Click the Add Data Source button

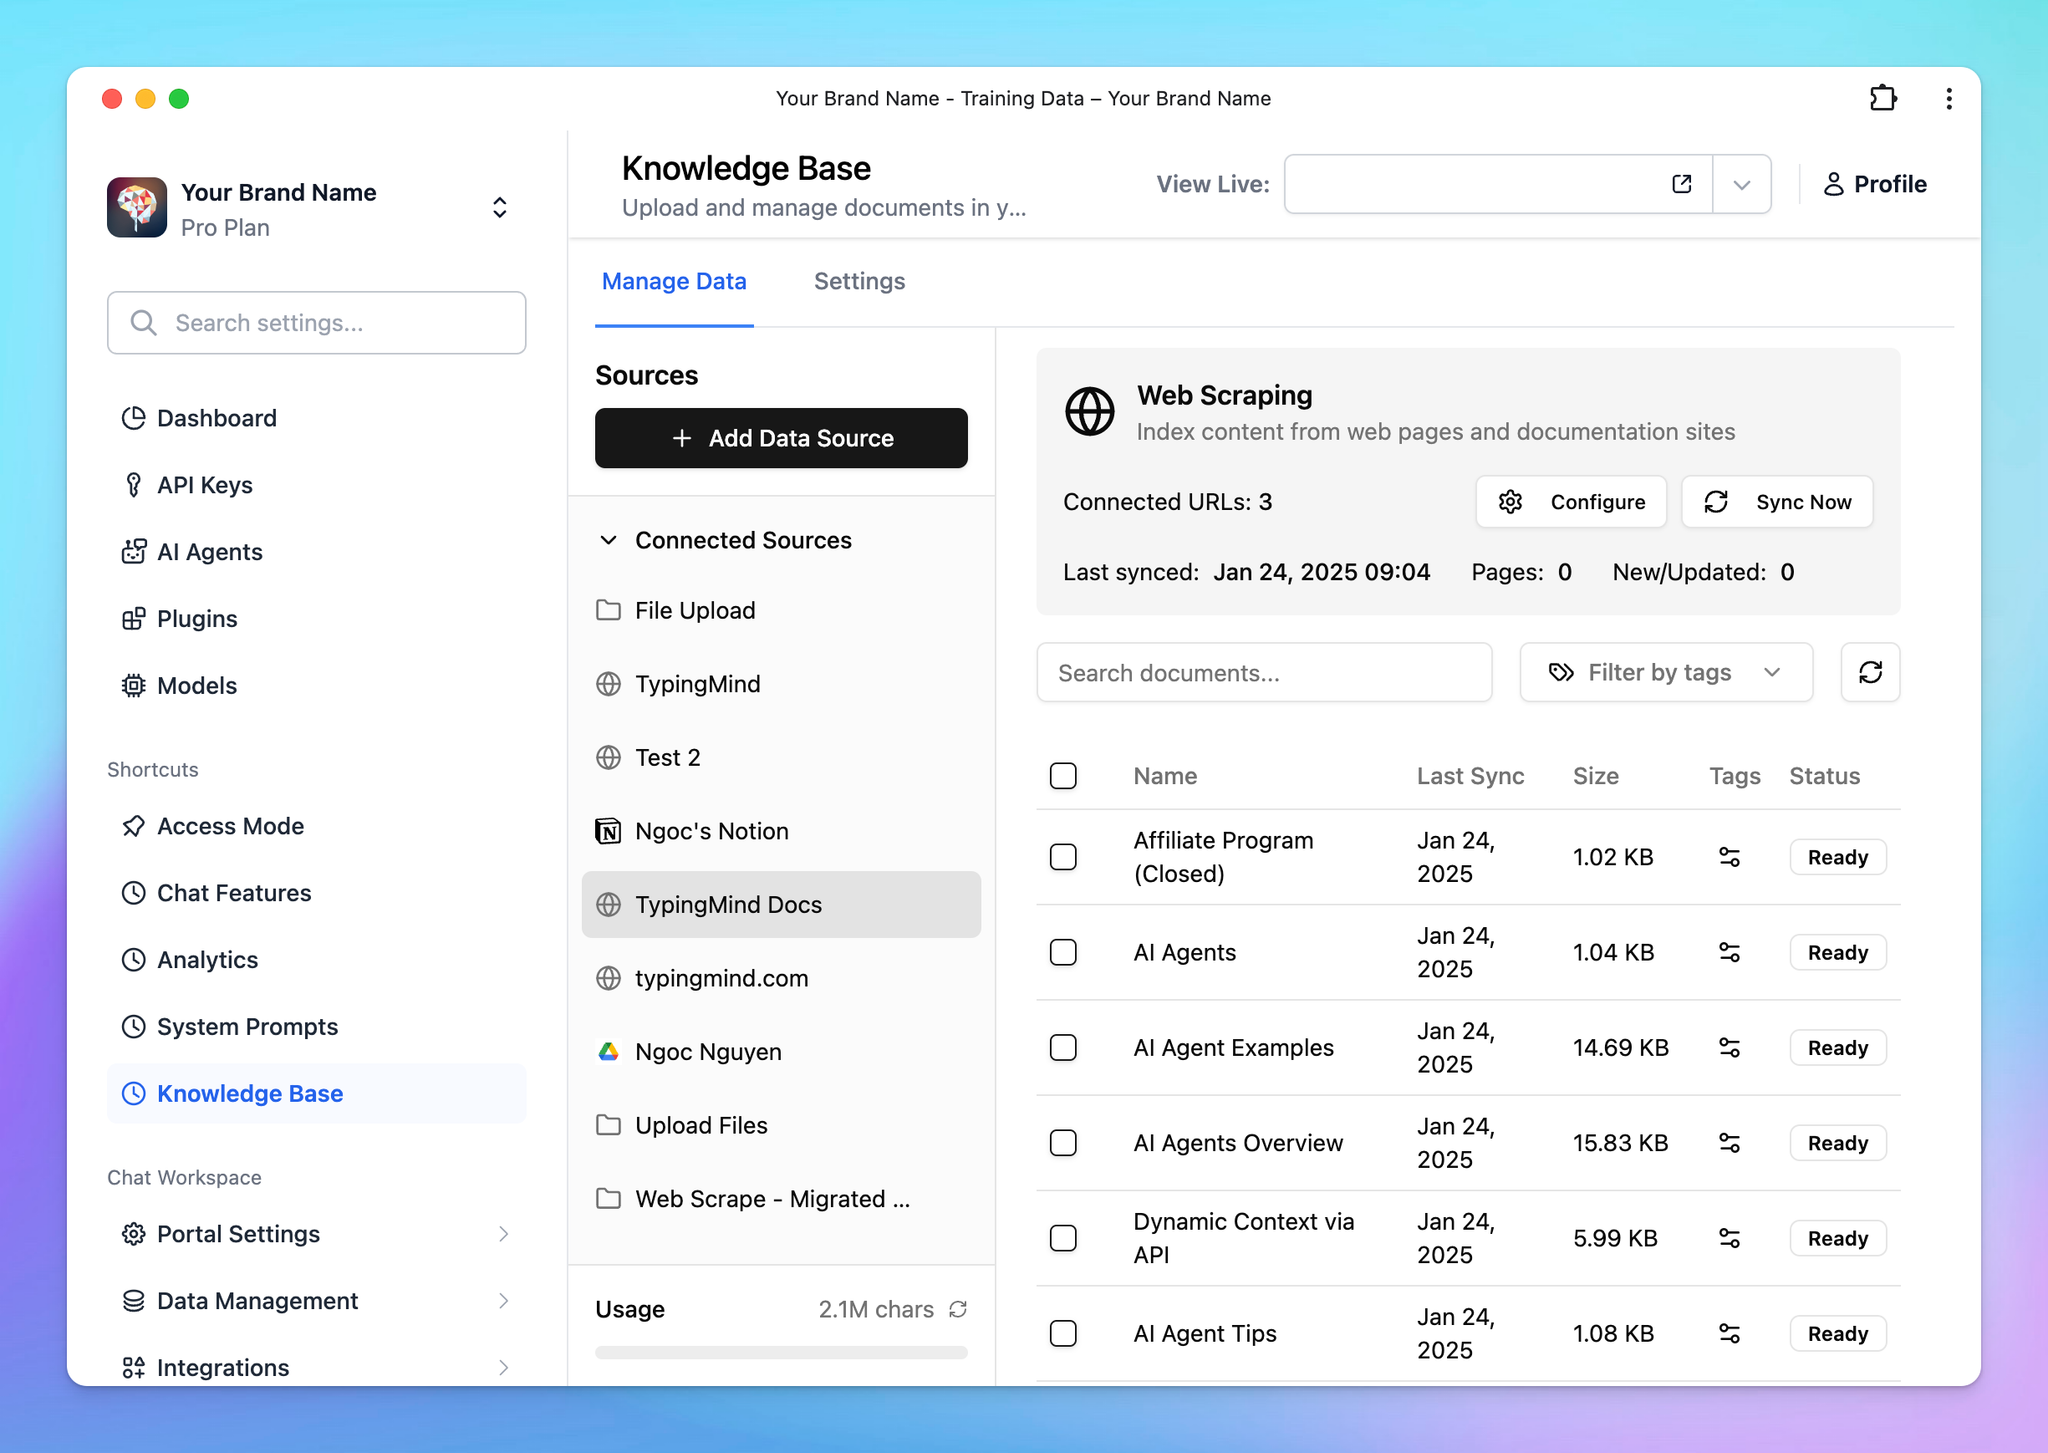coord(781,438)
